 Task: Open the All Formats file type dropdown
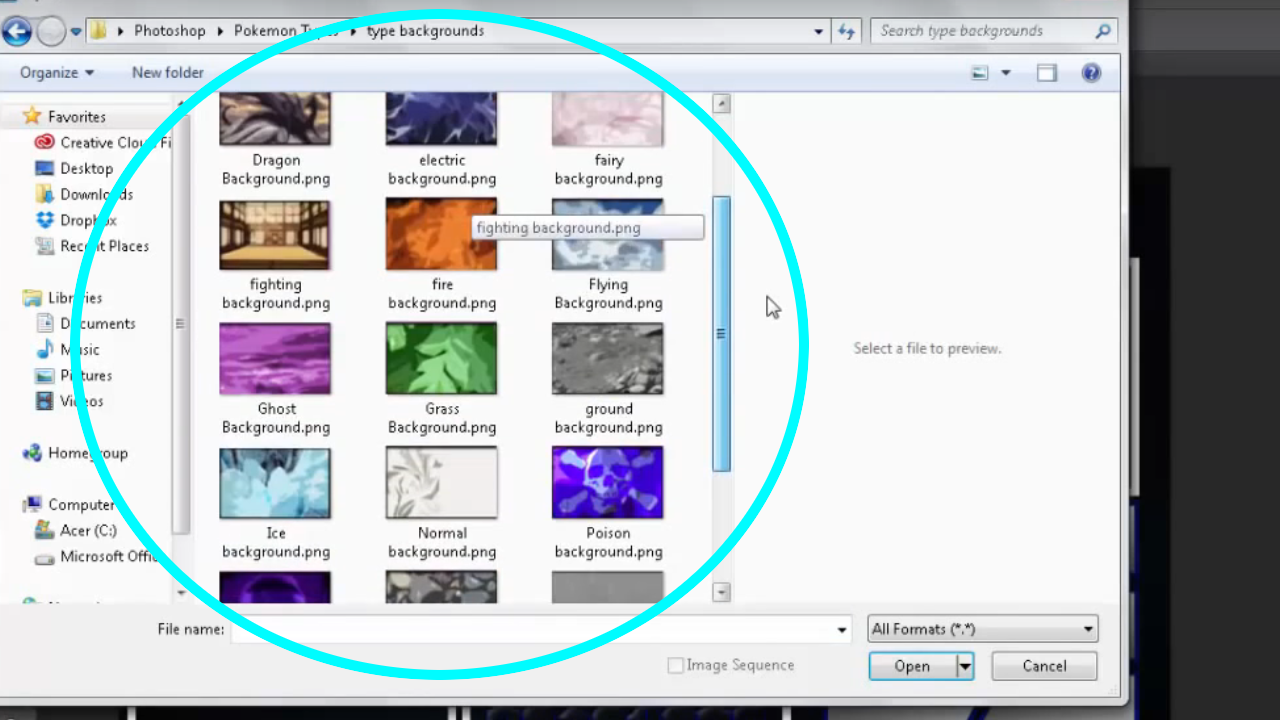point(982,629)
